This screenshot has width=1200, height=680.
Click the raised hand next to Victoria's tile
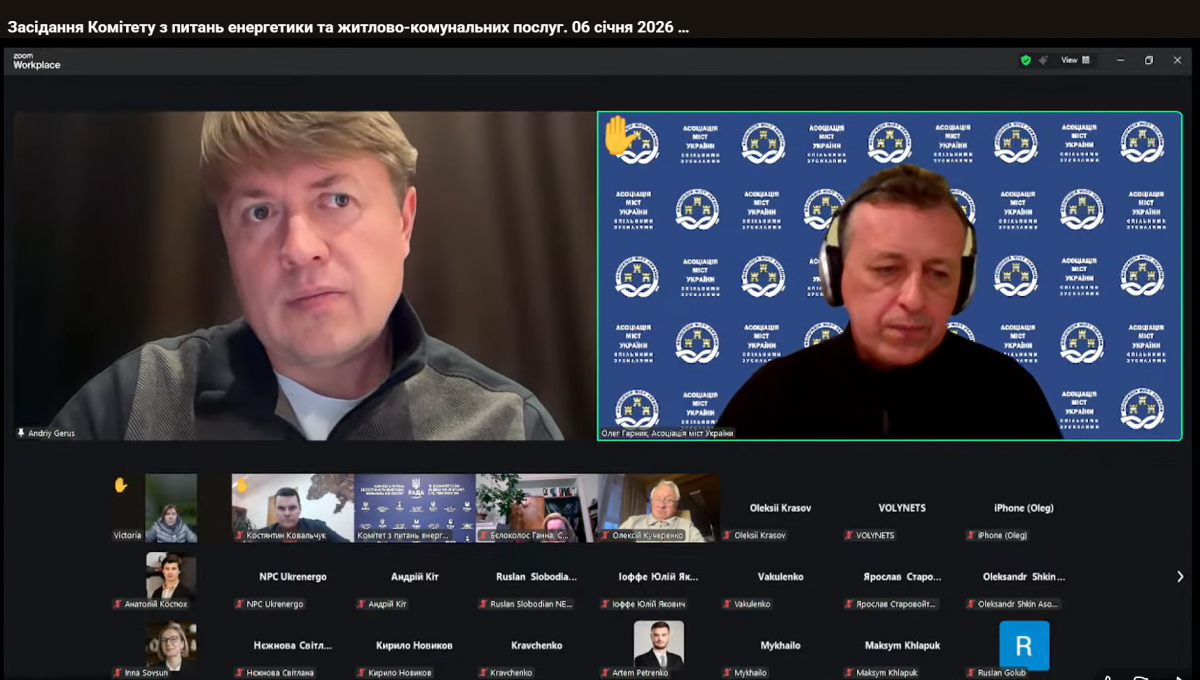point(121,485)
